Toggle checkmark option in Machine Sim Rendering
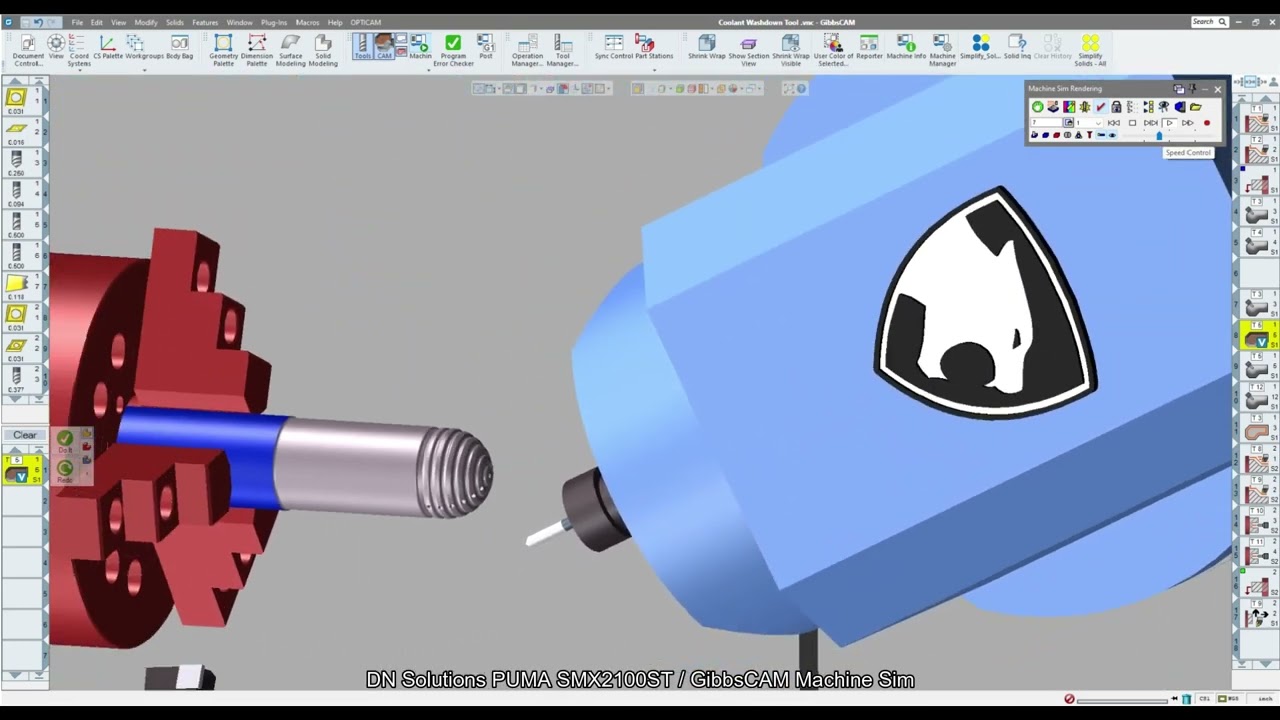The image size is (1280, 720). point(1101,107)
